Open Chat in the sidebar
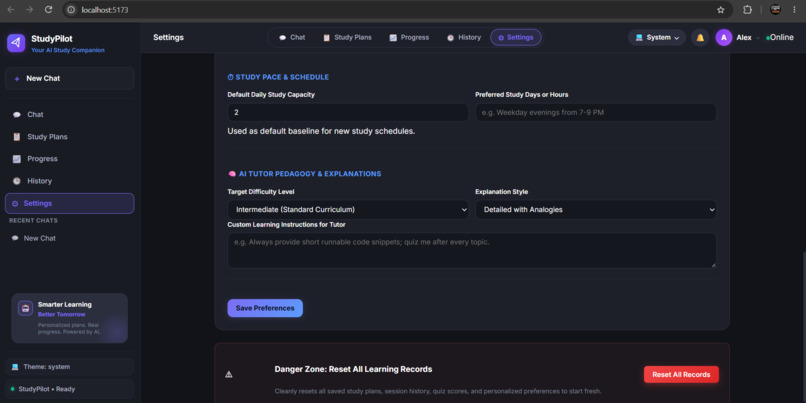This screenshot has height=403, width=806. tap(69, 115)
